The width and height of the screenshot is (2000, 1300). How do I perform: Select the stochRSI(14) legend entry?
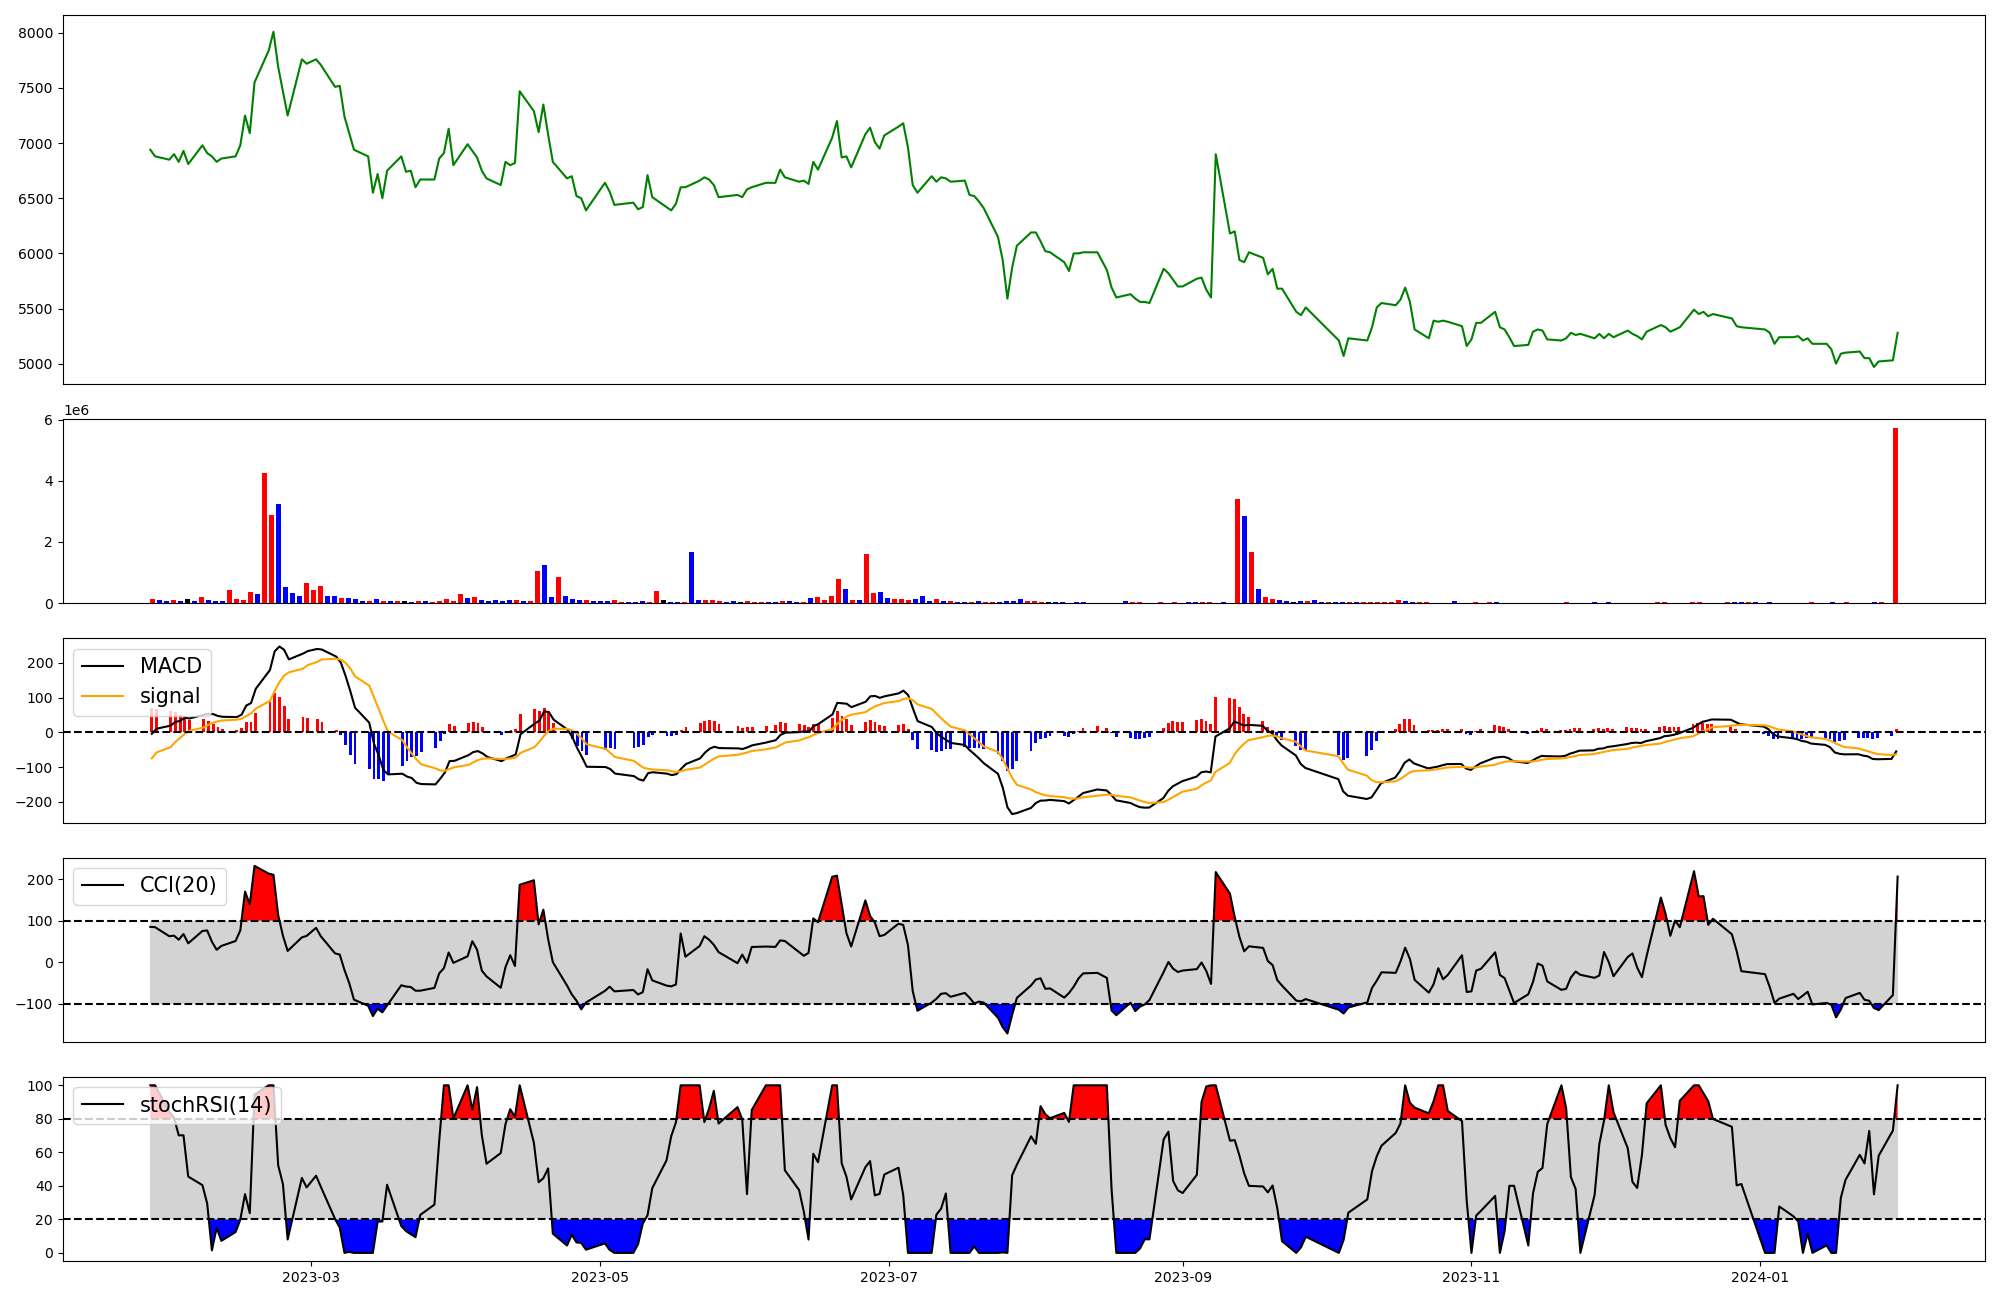coord(205,1105)
